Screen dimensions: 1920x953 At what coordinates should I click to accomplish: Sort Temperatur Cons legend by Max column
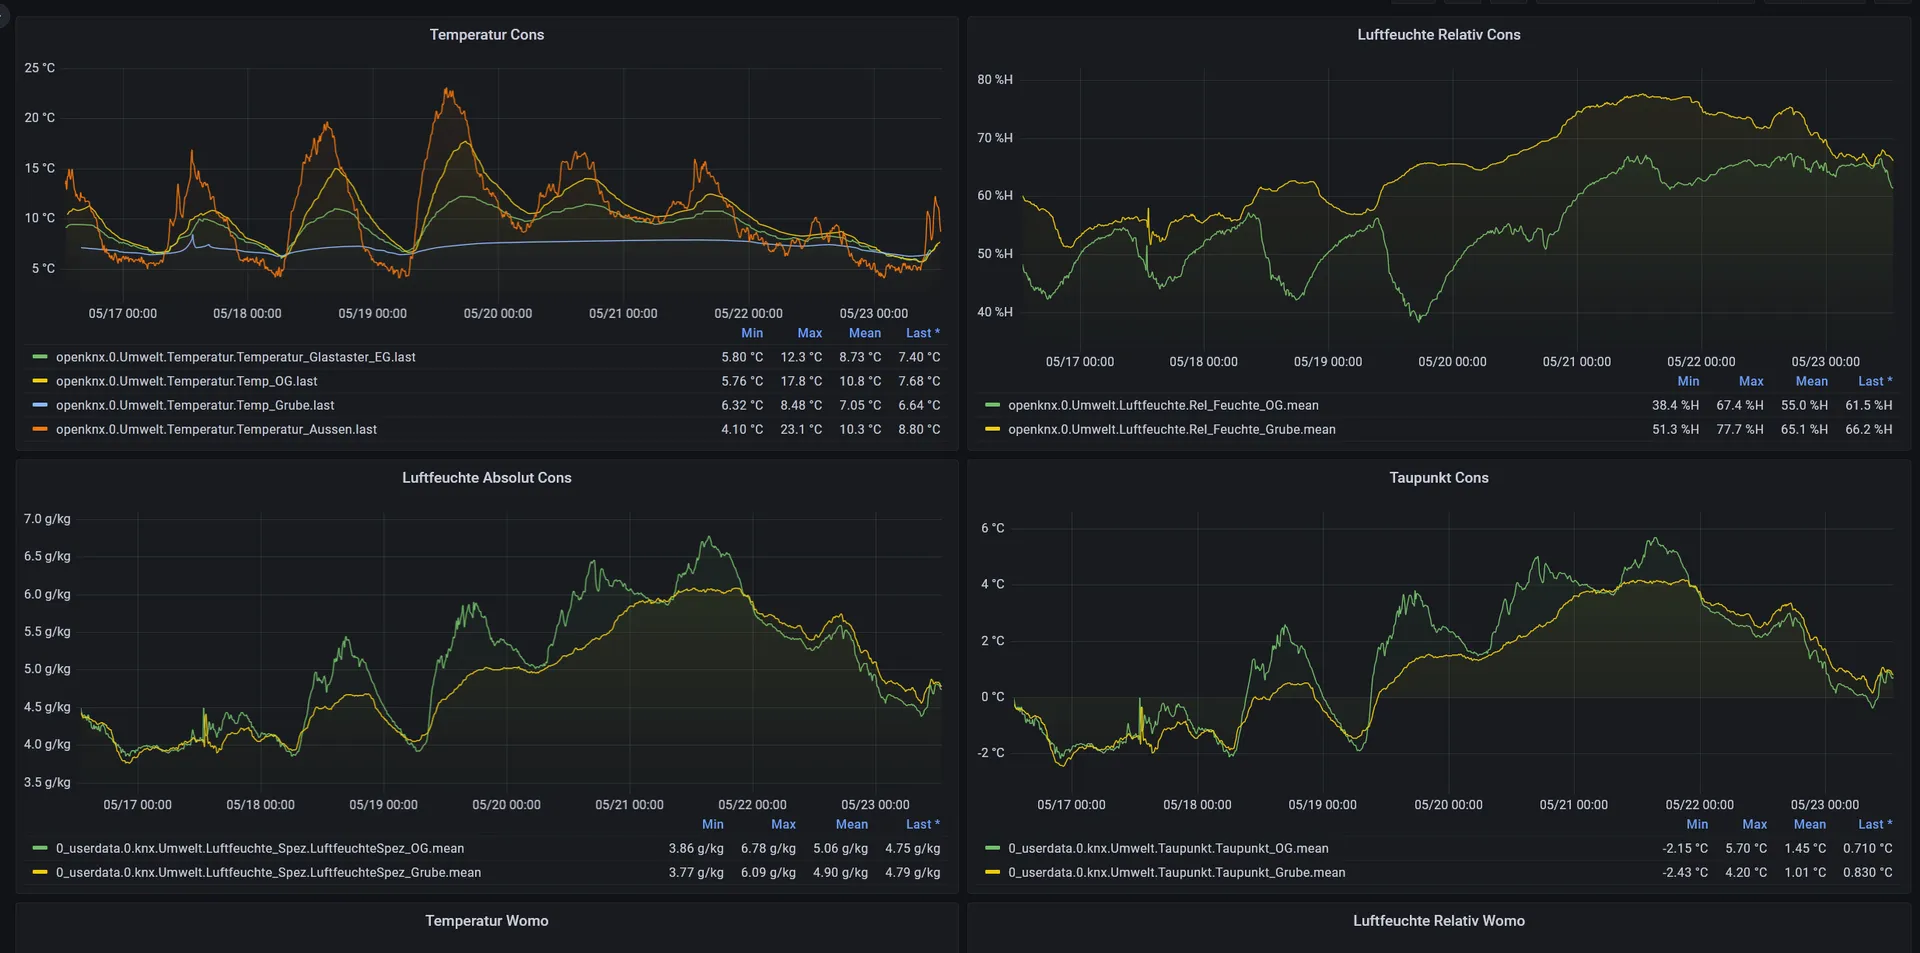[x=809, y=334]
